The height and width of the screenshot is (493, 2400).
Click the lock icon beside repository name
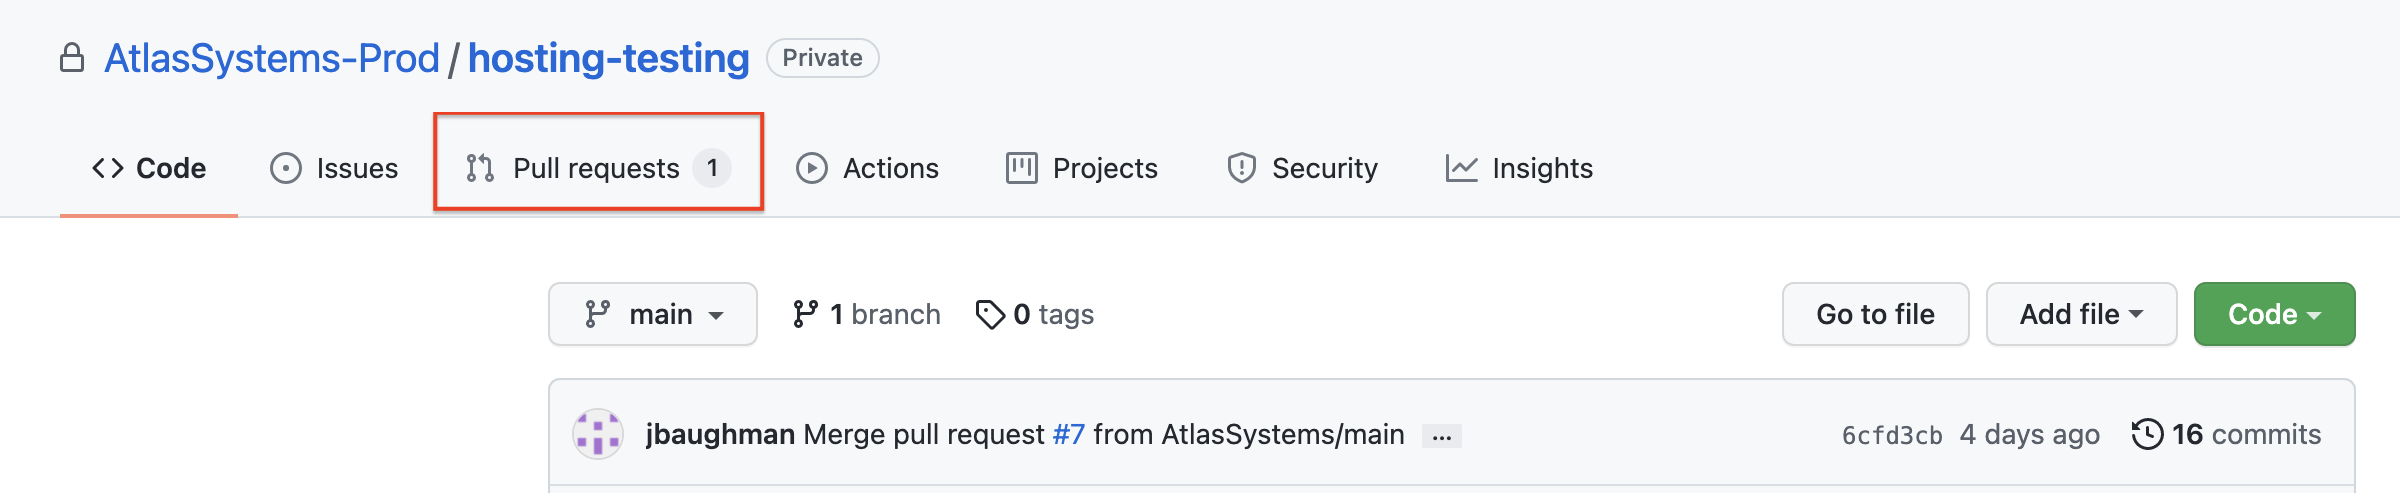pos(71,58)
